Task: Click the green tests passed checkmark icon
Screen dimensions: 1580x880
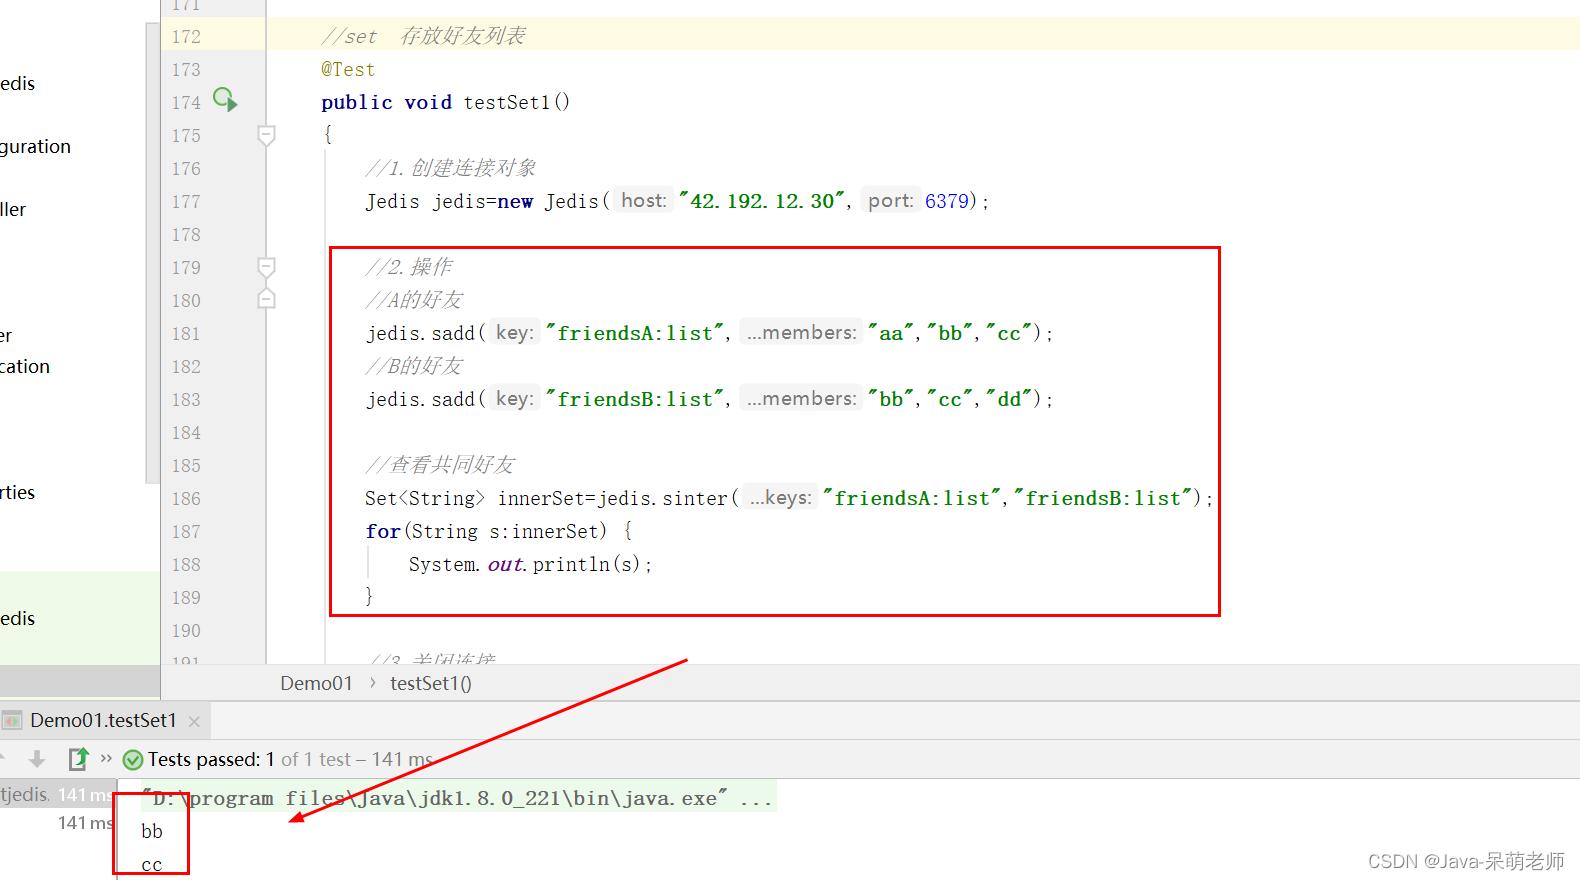Action: (x=132, y=760)
